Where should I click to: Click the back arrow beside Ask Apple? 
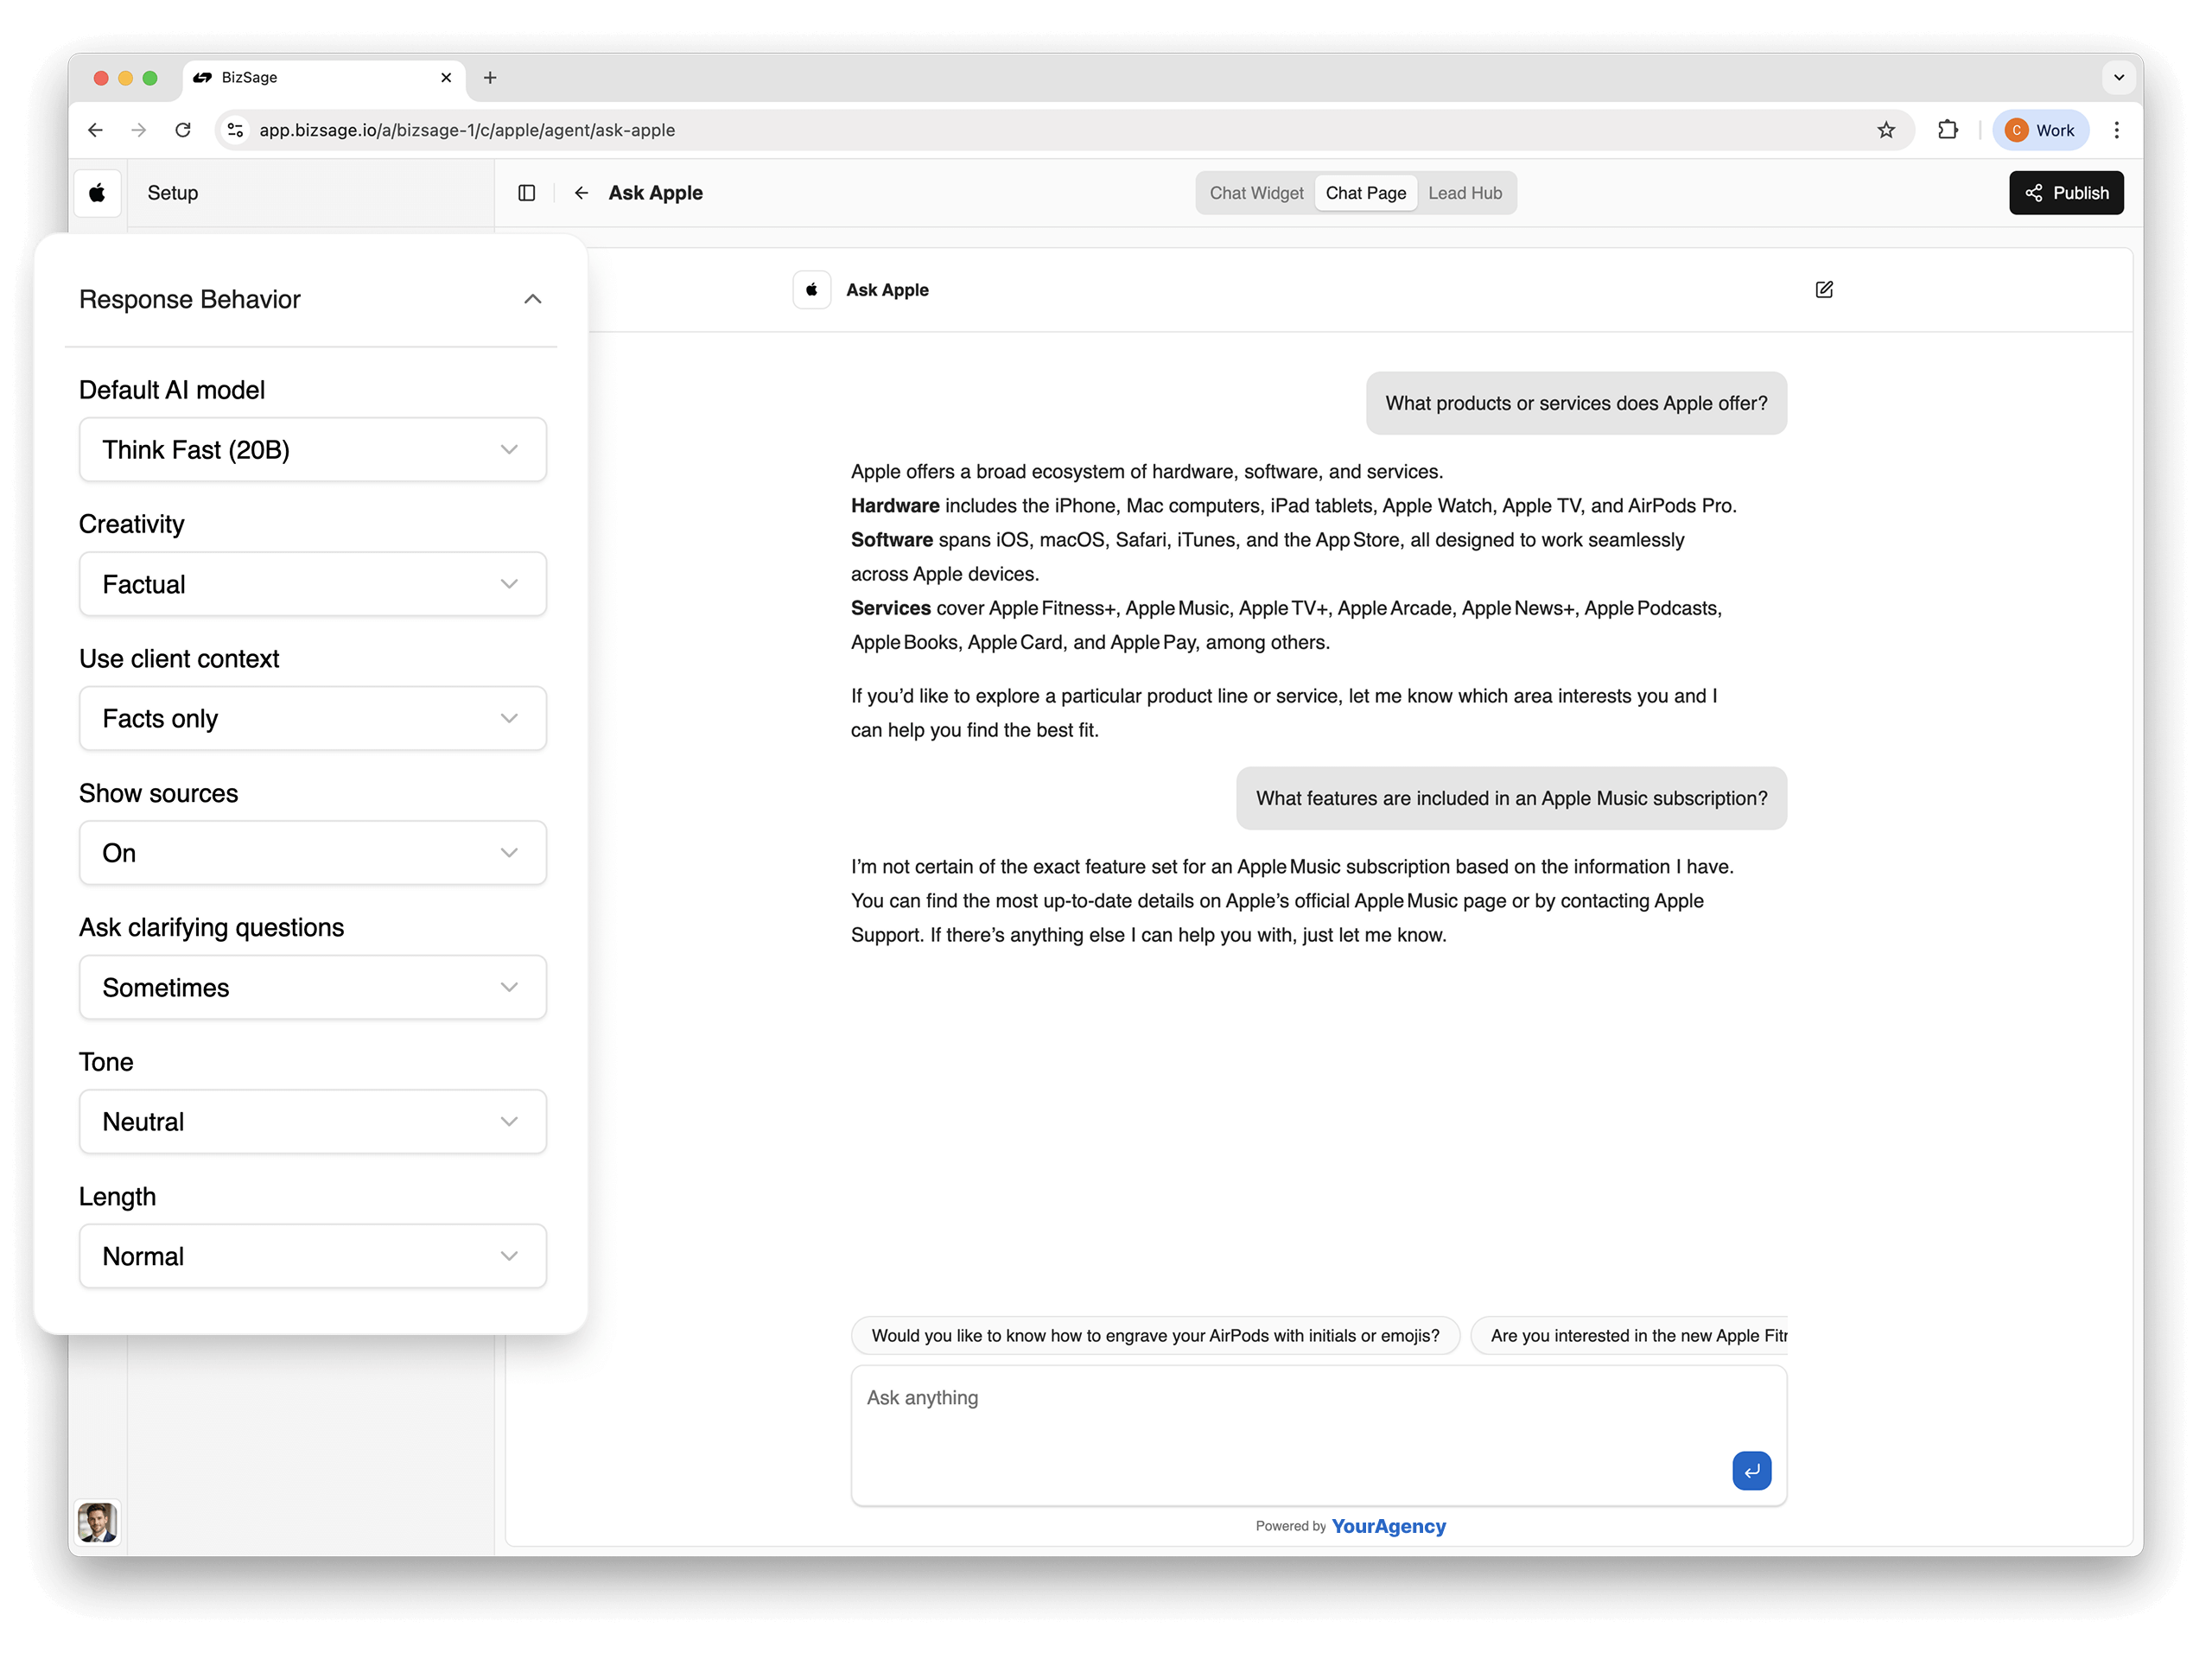tap(581, 193)
